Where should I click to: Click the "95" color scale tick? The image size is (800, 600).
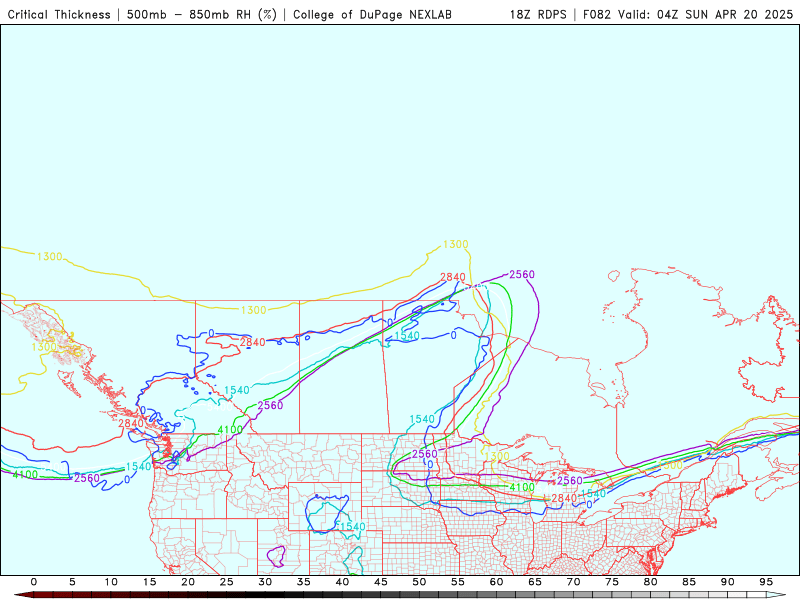click(766, 582)
